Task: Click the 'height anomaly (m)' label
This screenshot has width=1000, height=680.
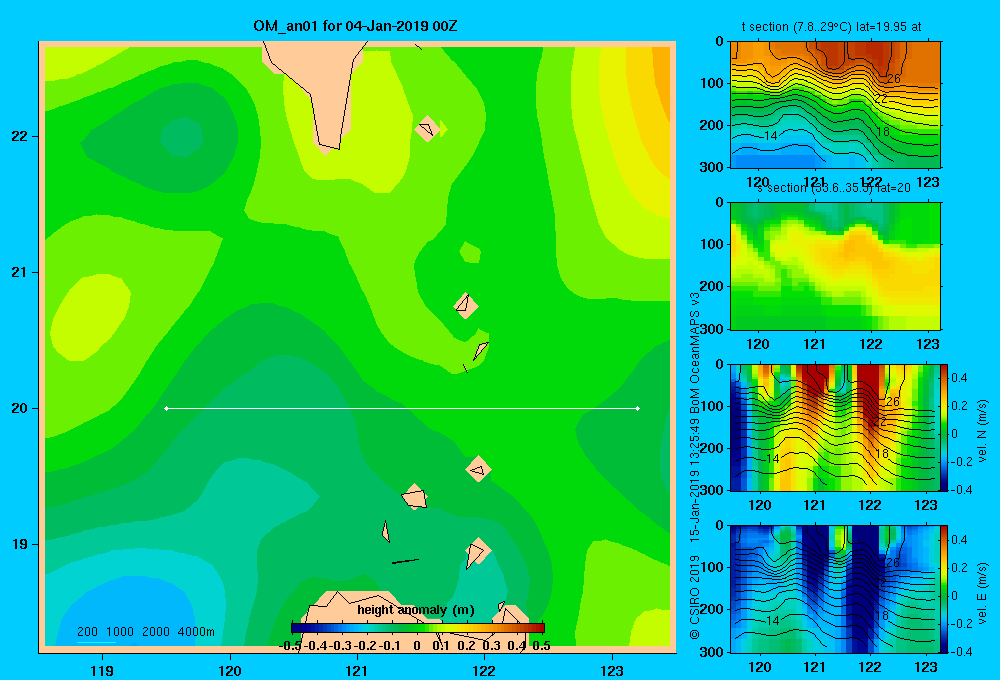Action: 416,610
